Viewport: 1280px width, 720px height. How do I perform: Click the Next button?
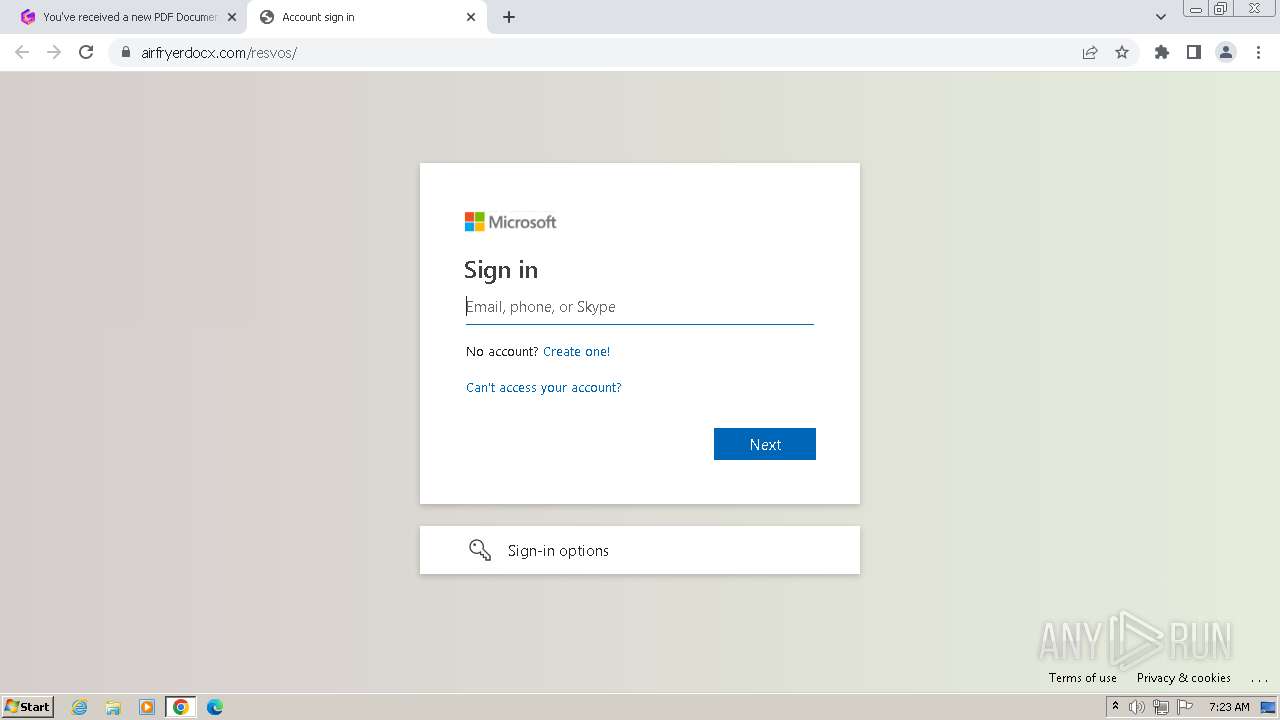[x=765, y=444]
